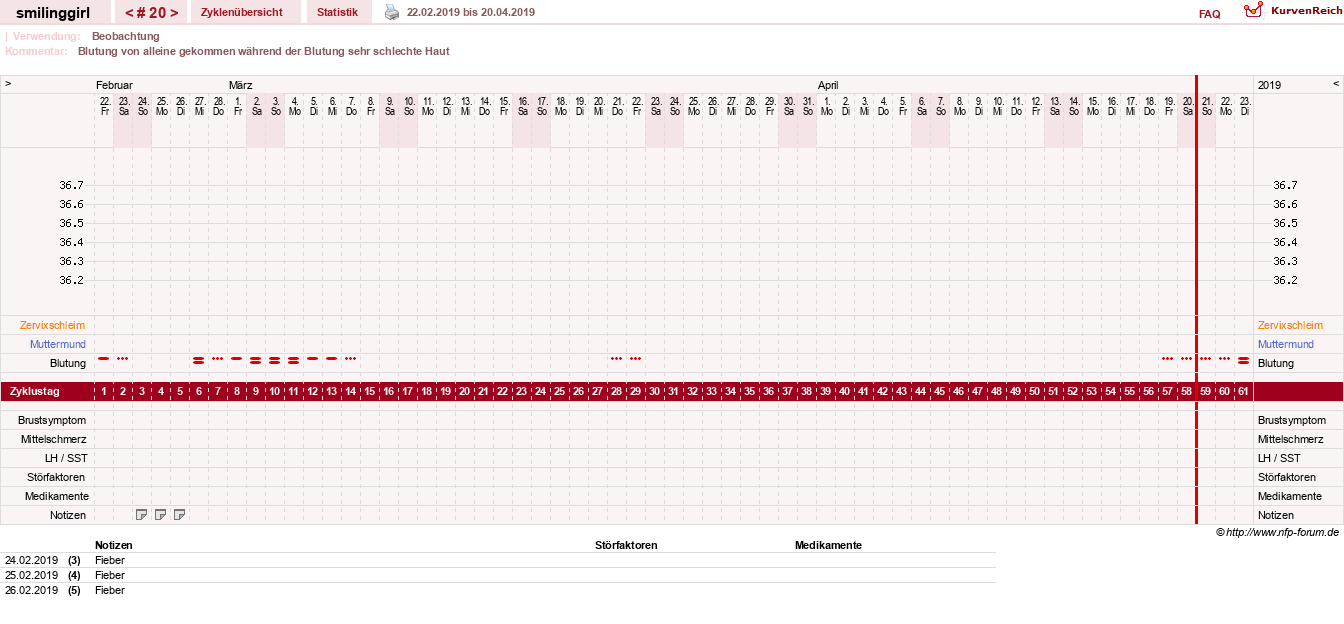Click right LH / SST row label

coord(1279,458)
